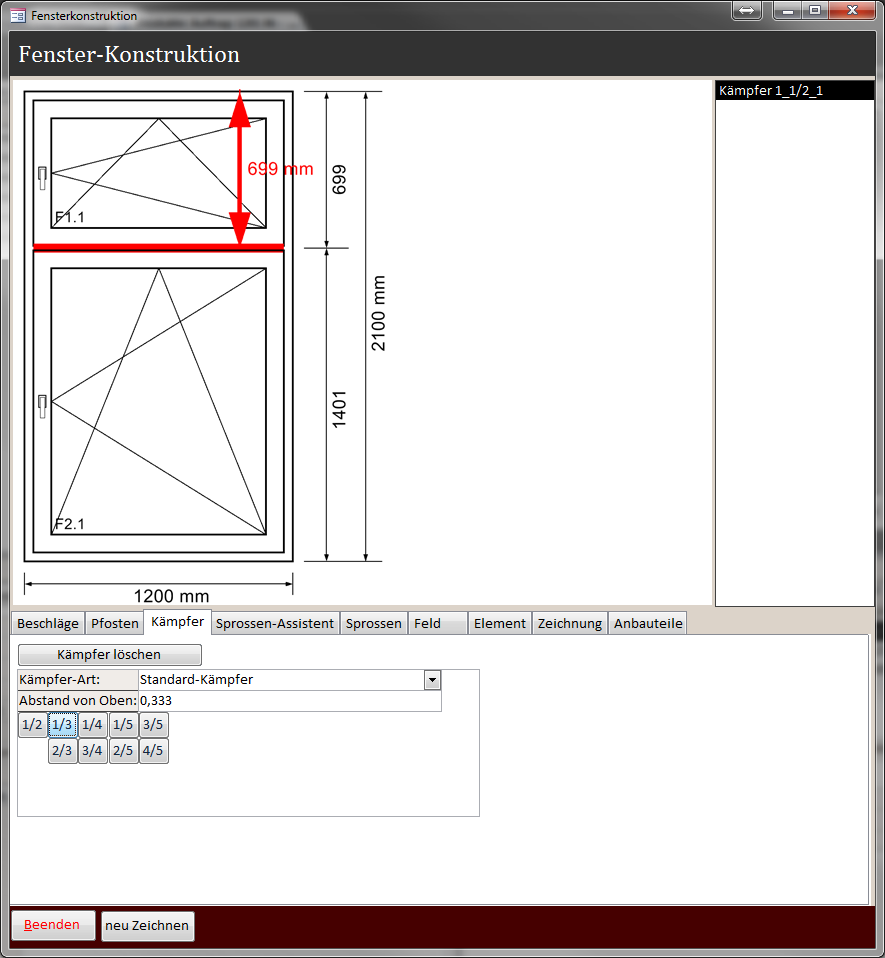Select list entry Kämpfer 1_1/2_1
Screen dimensions: 885x958
795,90
